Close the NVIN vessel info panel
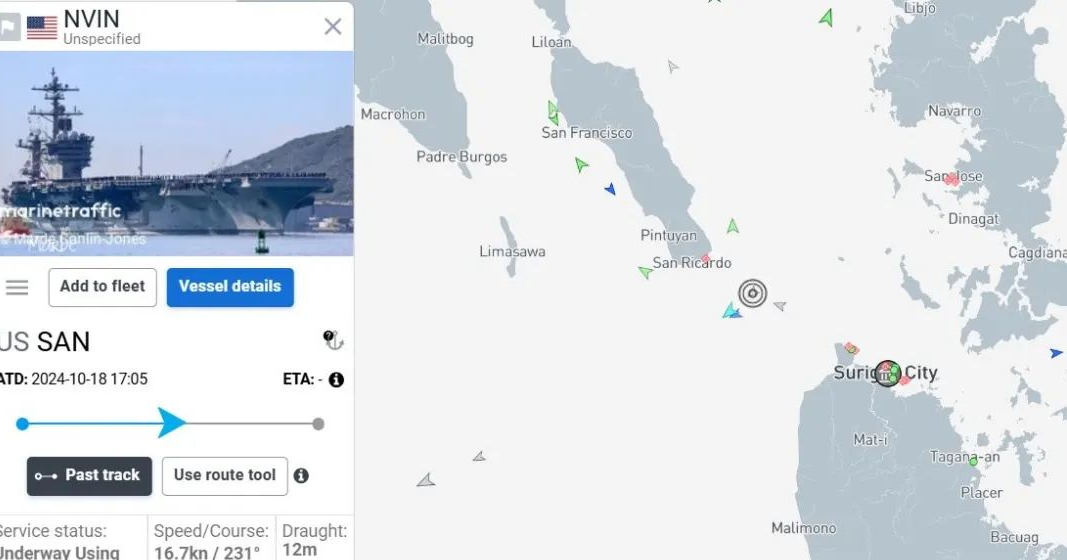The width and height of the screenshot is (1067, 560). pyautogui.click(x=333, y=27)
